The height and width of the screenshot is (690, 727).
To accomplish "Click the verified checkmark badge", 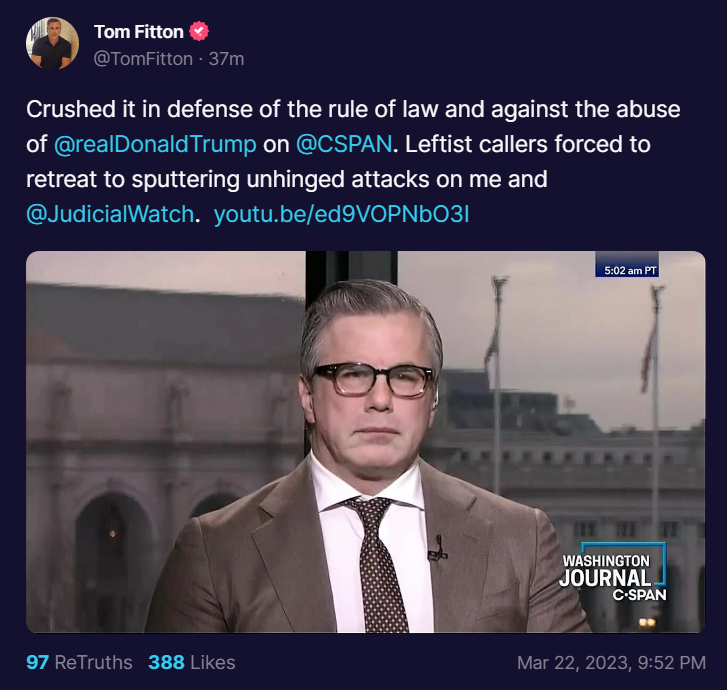I will 199,31.
